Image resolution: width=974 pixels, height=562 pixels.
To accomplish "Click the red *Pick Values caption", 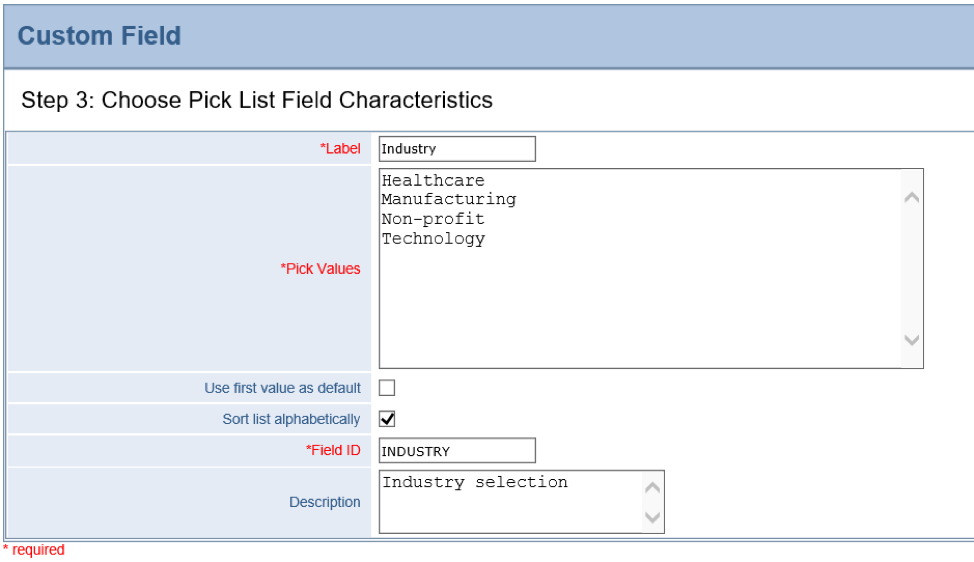I will tap(320, 269).
